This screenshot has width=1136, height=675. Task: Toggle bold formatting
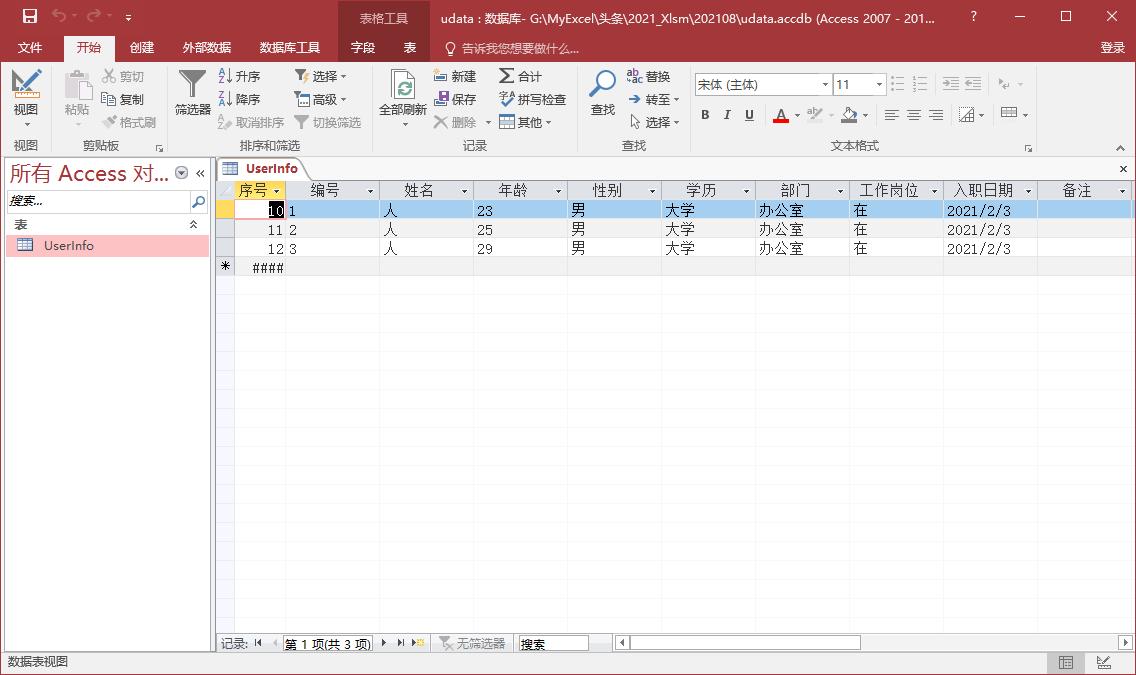[704, 115]
